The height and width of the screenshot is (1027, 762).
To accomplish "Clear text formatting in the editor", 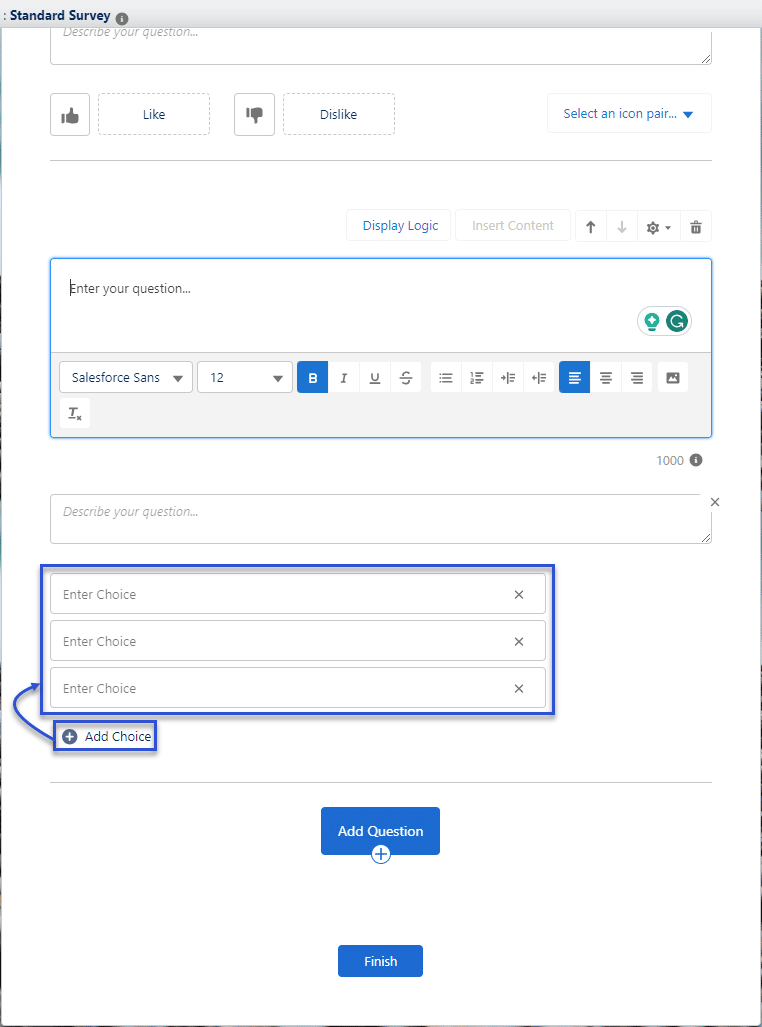I will (x=75, y=413).
